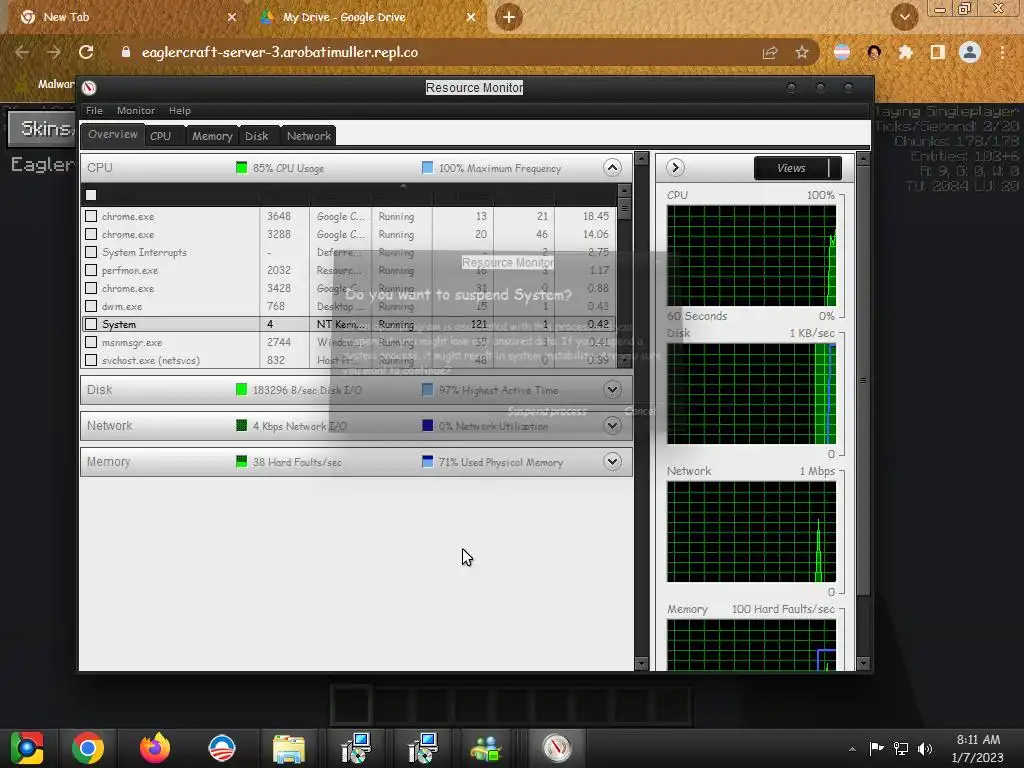Open a new Chrome tab with plus button
Viewport: 1024px width, 768px height.
tap(509, 17)
